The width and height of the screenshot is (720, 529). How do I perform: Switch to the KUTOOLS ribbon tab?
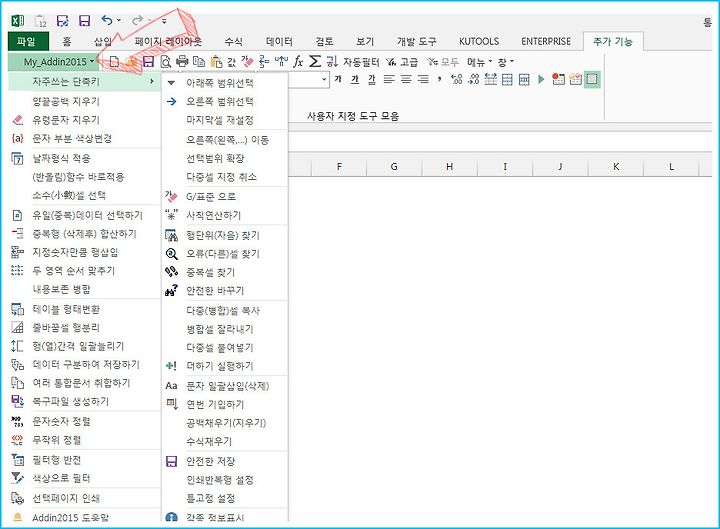pyautogui.click(x=479, y=41)
